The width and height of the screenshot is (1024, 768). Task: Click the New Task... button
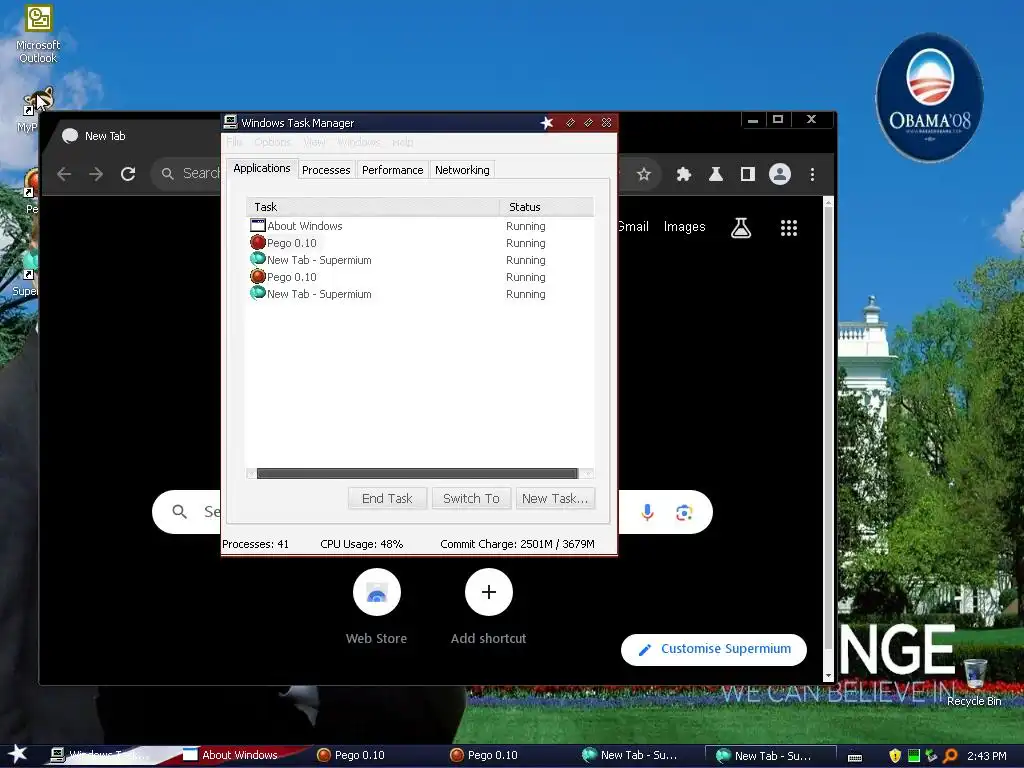pyautogui.click(x=555, y=498)
